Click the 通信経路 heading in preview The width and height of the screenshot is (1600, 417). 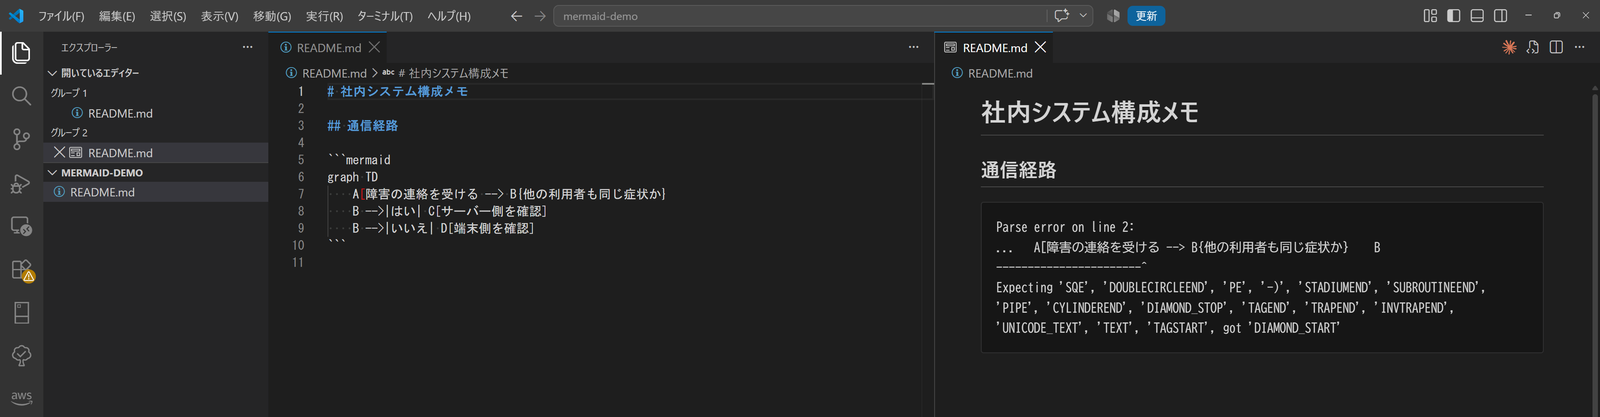point(1018,170)
